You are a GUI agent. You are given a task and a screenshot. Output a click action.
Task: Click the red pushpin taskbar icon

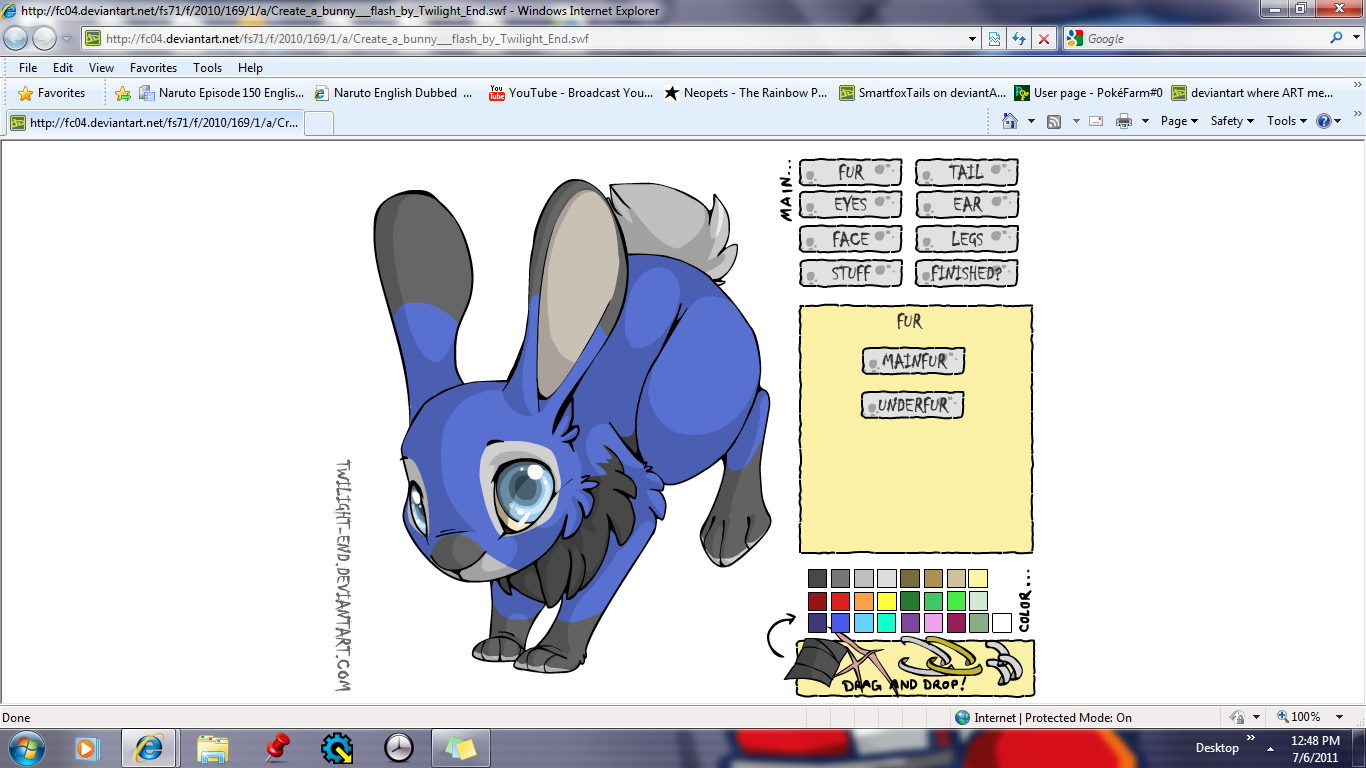point(276,747)
